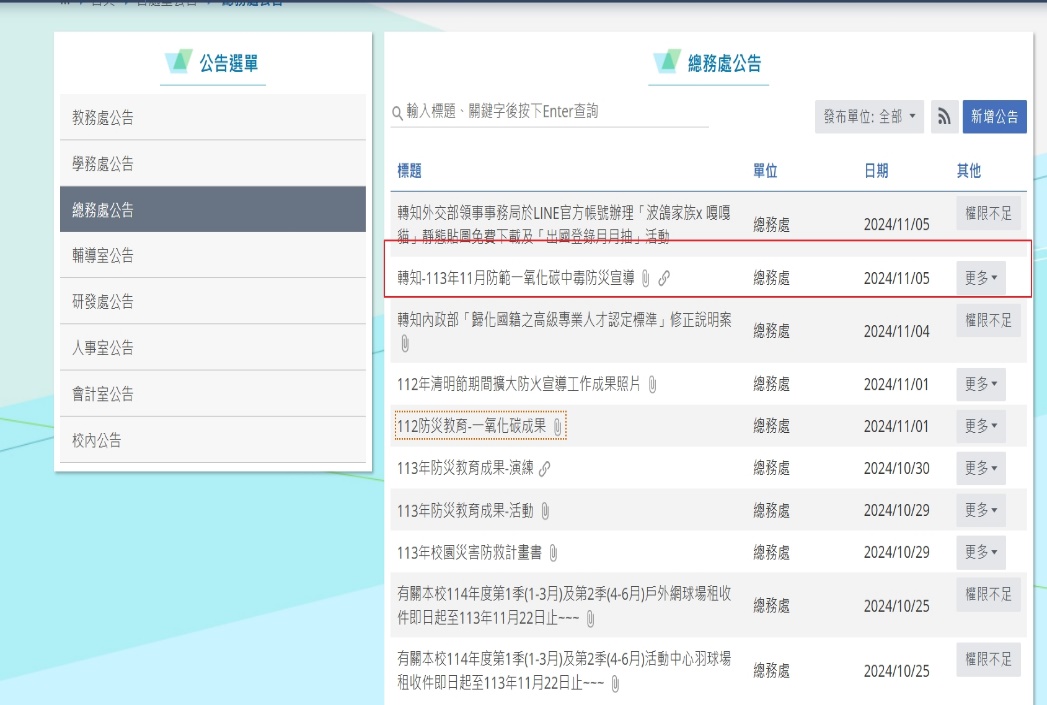1047x705 pixels.
Task: Click paperclip icon beside 113年校園災害防救計畫書
Action: pyautogui.click(x=553, y=553)
